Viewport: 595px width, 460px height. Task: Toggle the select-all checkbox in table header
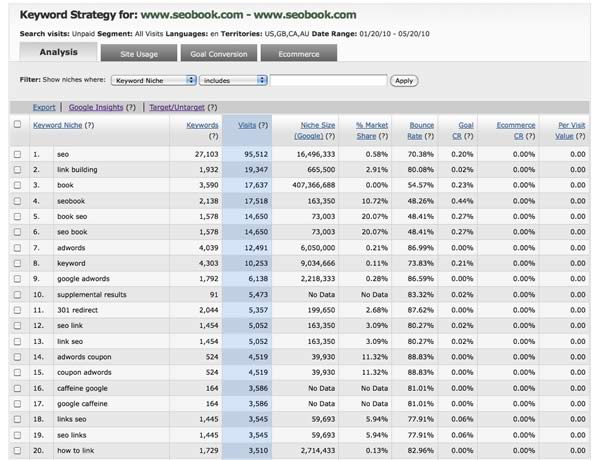pyautogui.click(x=17, y=124)
